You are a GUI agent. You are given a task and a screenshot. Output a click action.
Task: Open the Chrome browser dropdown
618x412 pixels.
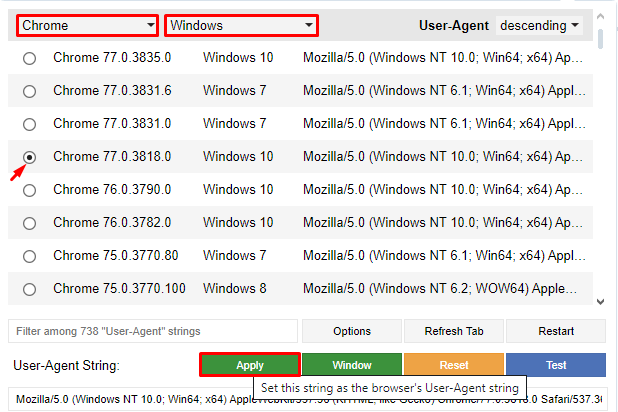coord(87,26)
